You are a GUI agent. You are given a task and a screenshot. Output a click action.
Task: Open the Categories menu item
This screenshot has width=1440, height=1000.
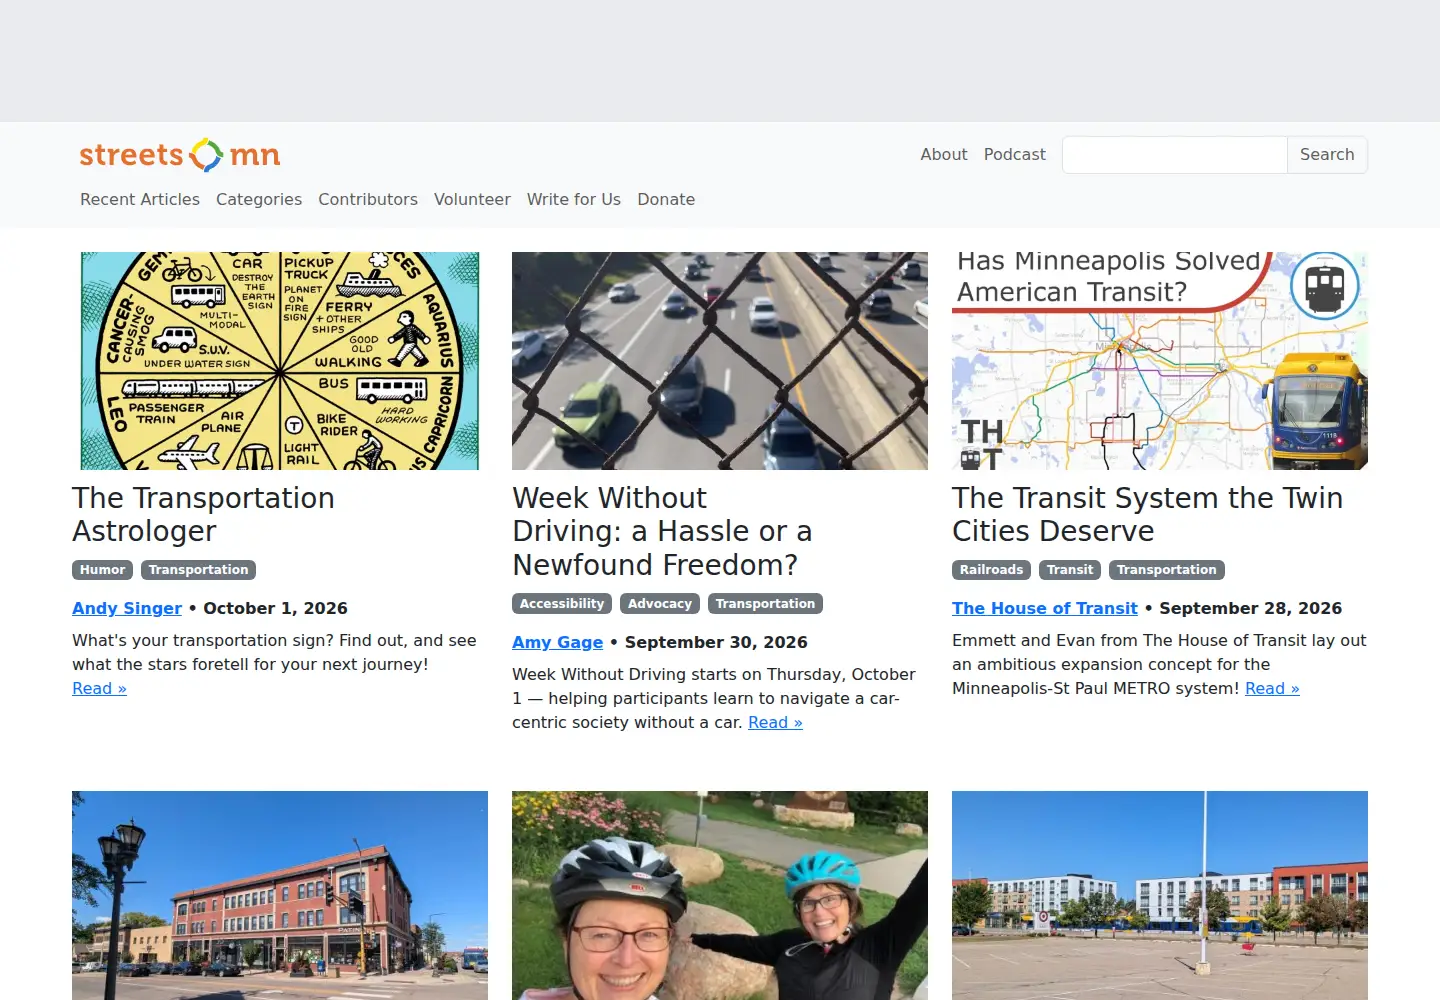(259, 199)
